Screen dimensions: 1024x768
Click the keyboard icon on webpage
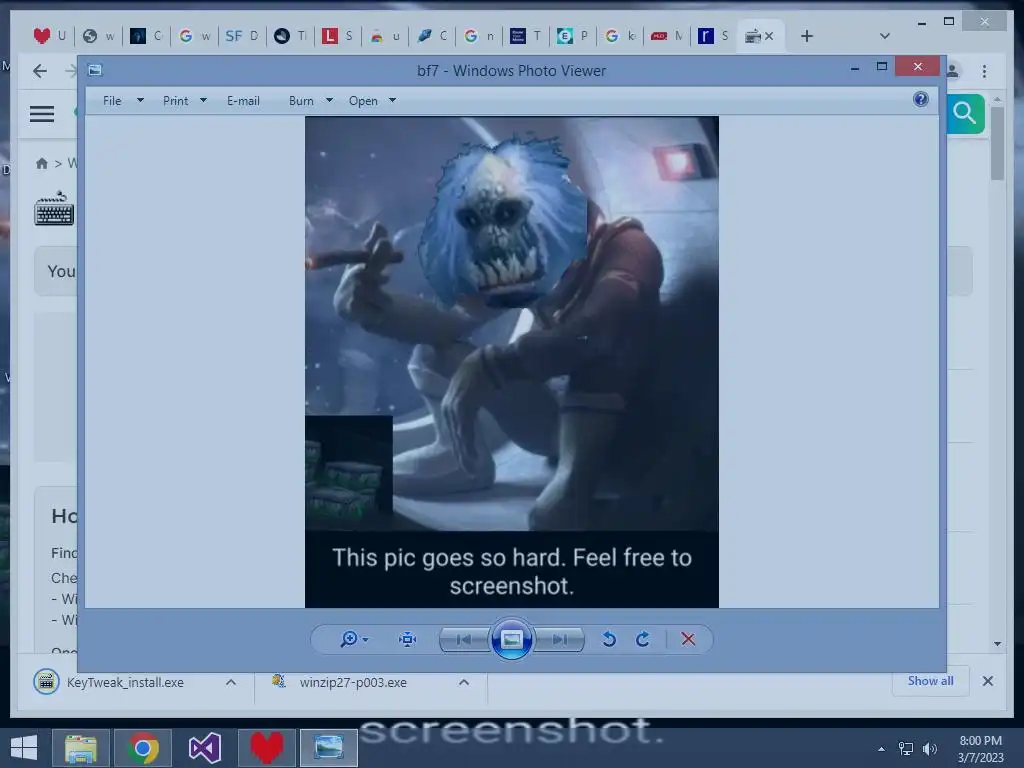point(54,209)
